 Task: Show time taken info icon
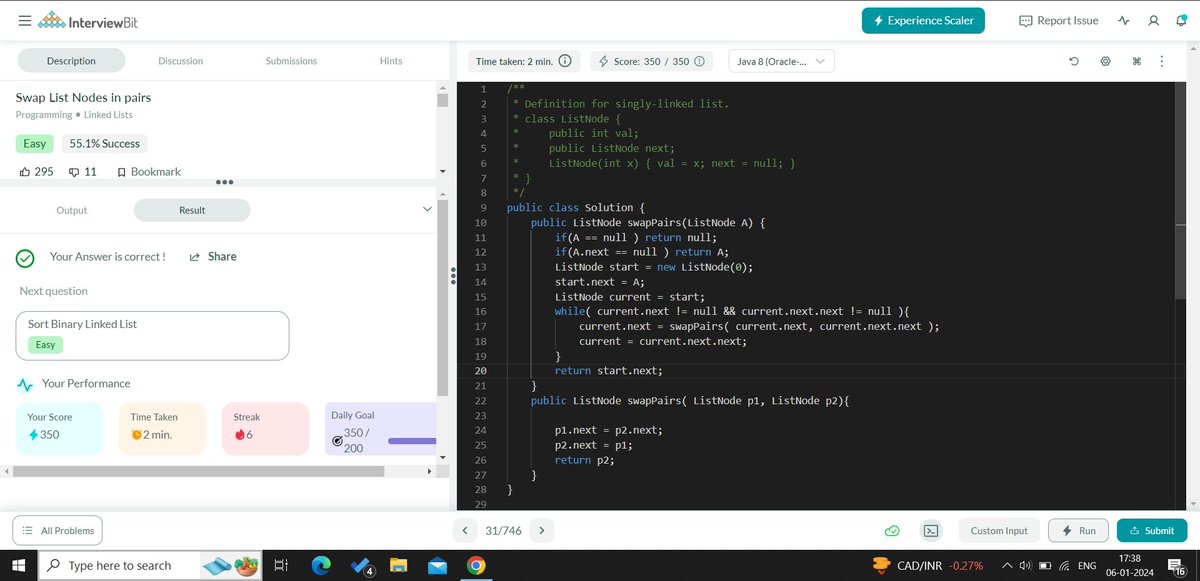(564, 61)
